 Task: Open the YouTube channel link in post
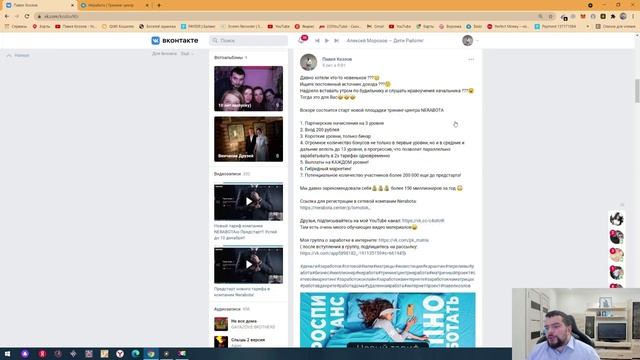tap(423, 221)
